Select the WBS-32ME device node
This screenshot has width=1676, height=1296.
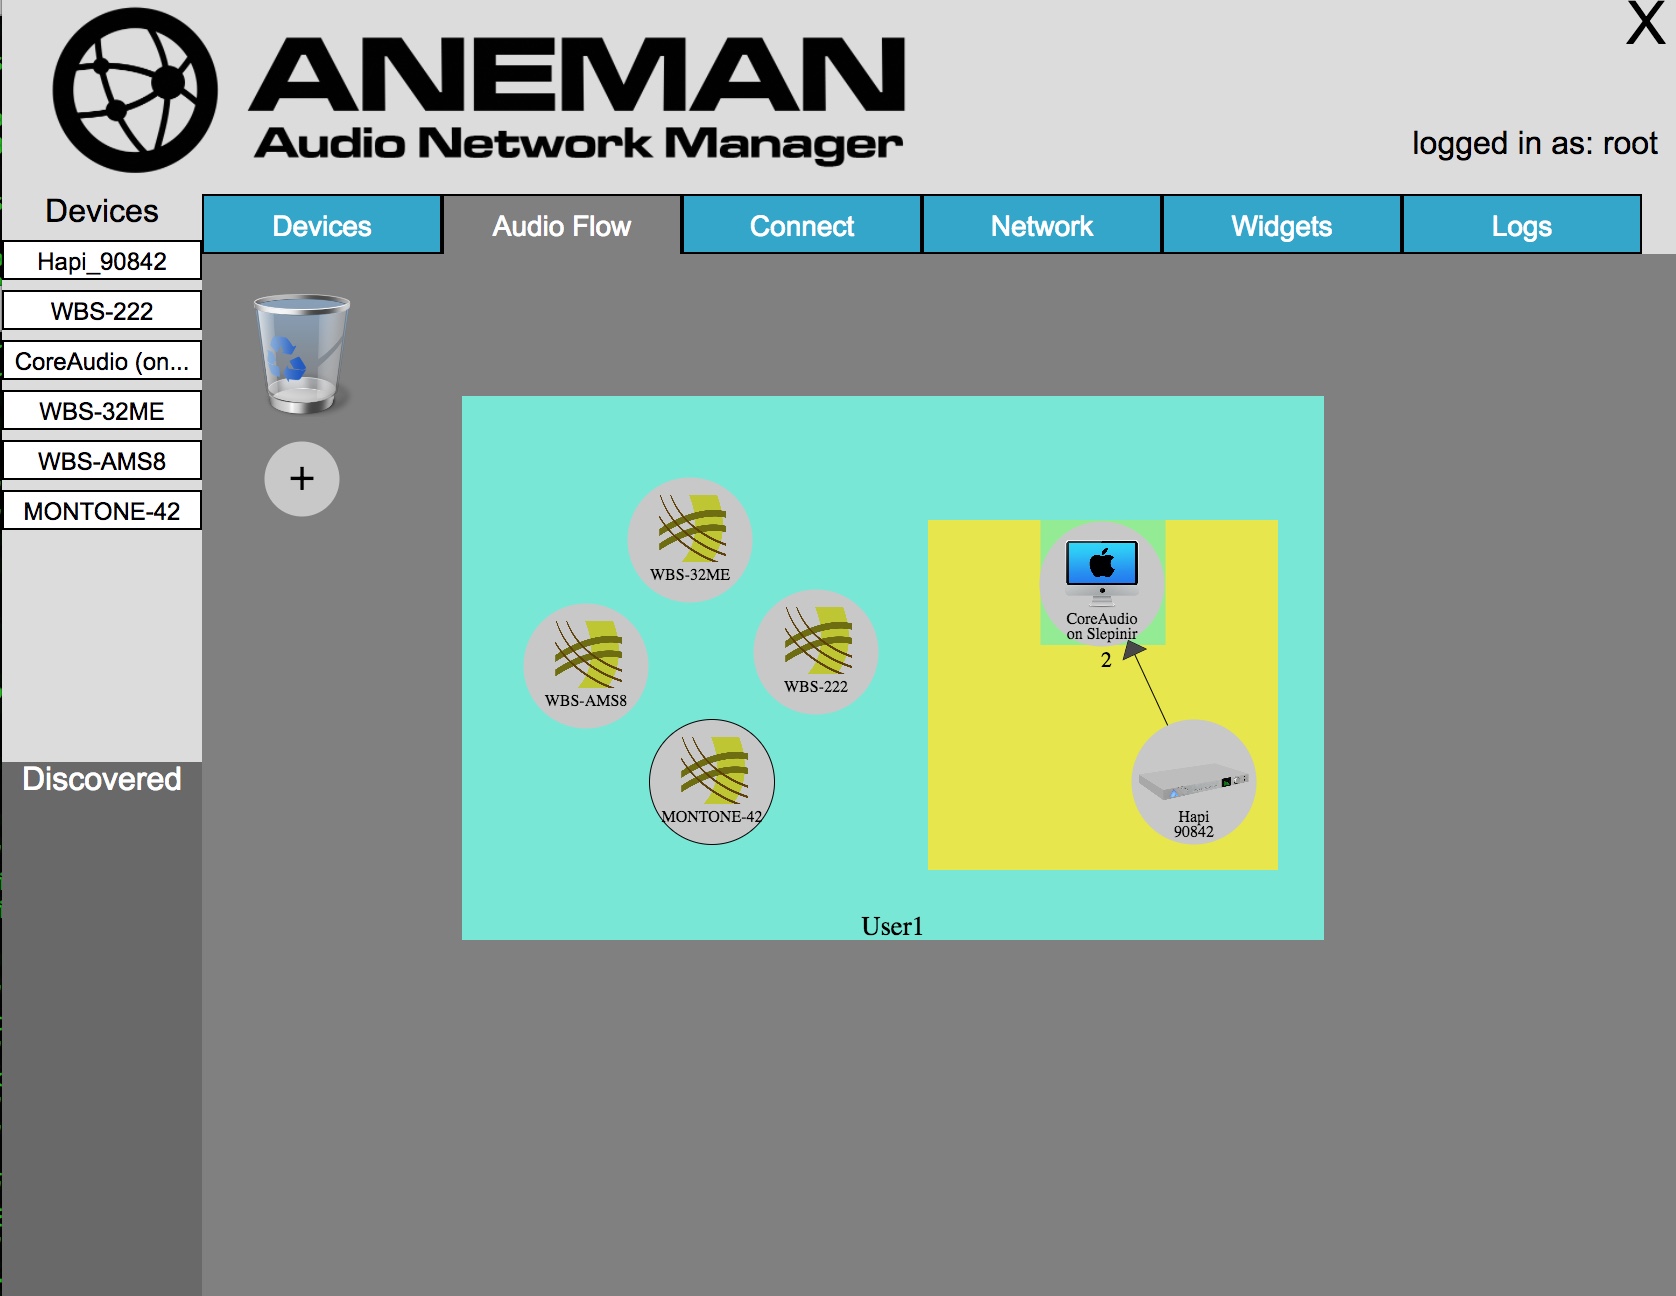point(690,540)
